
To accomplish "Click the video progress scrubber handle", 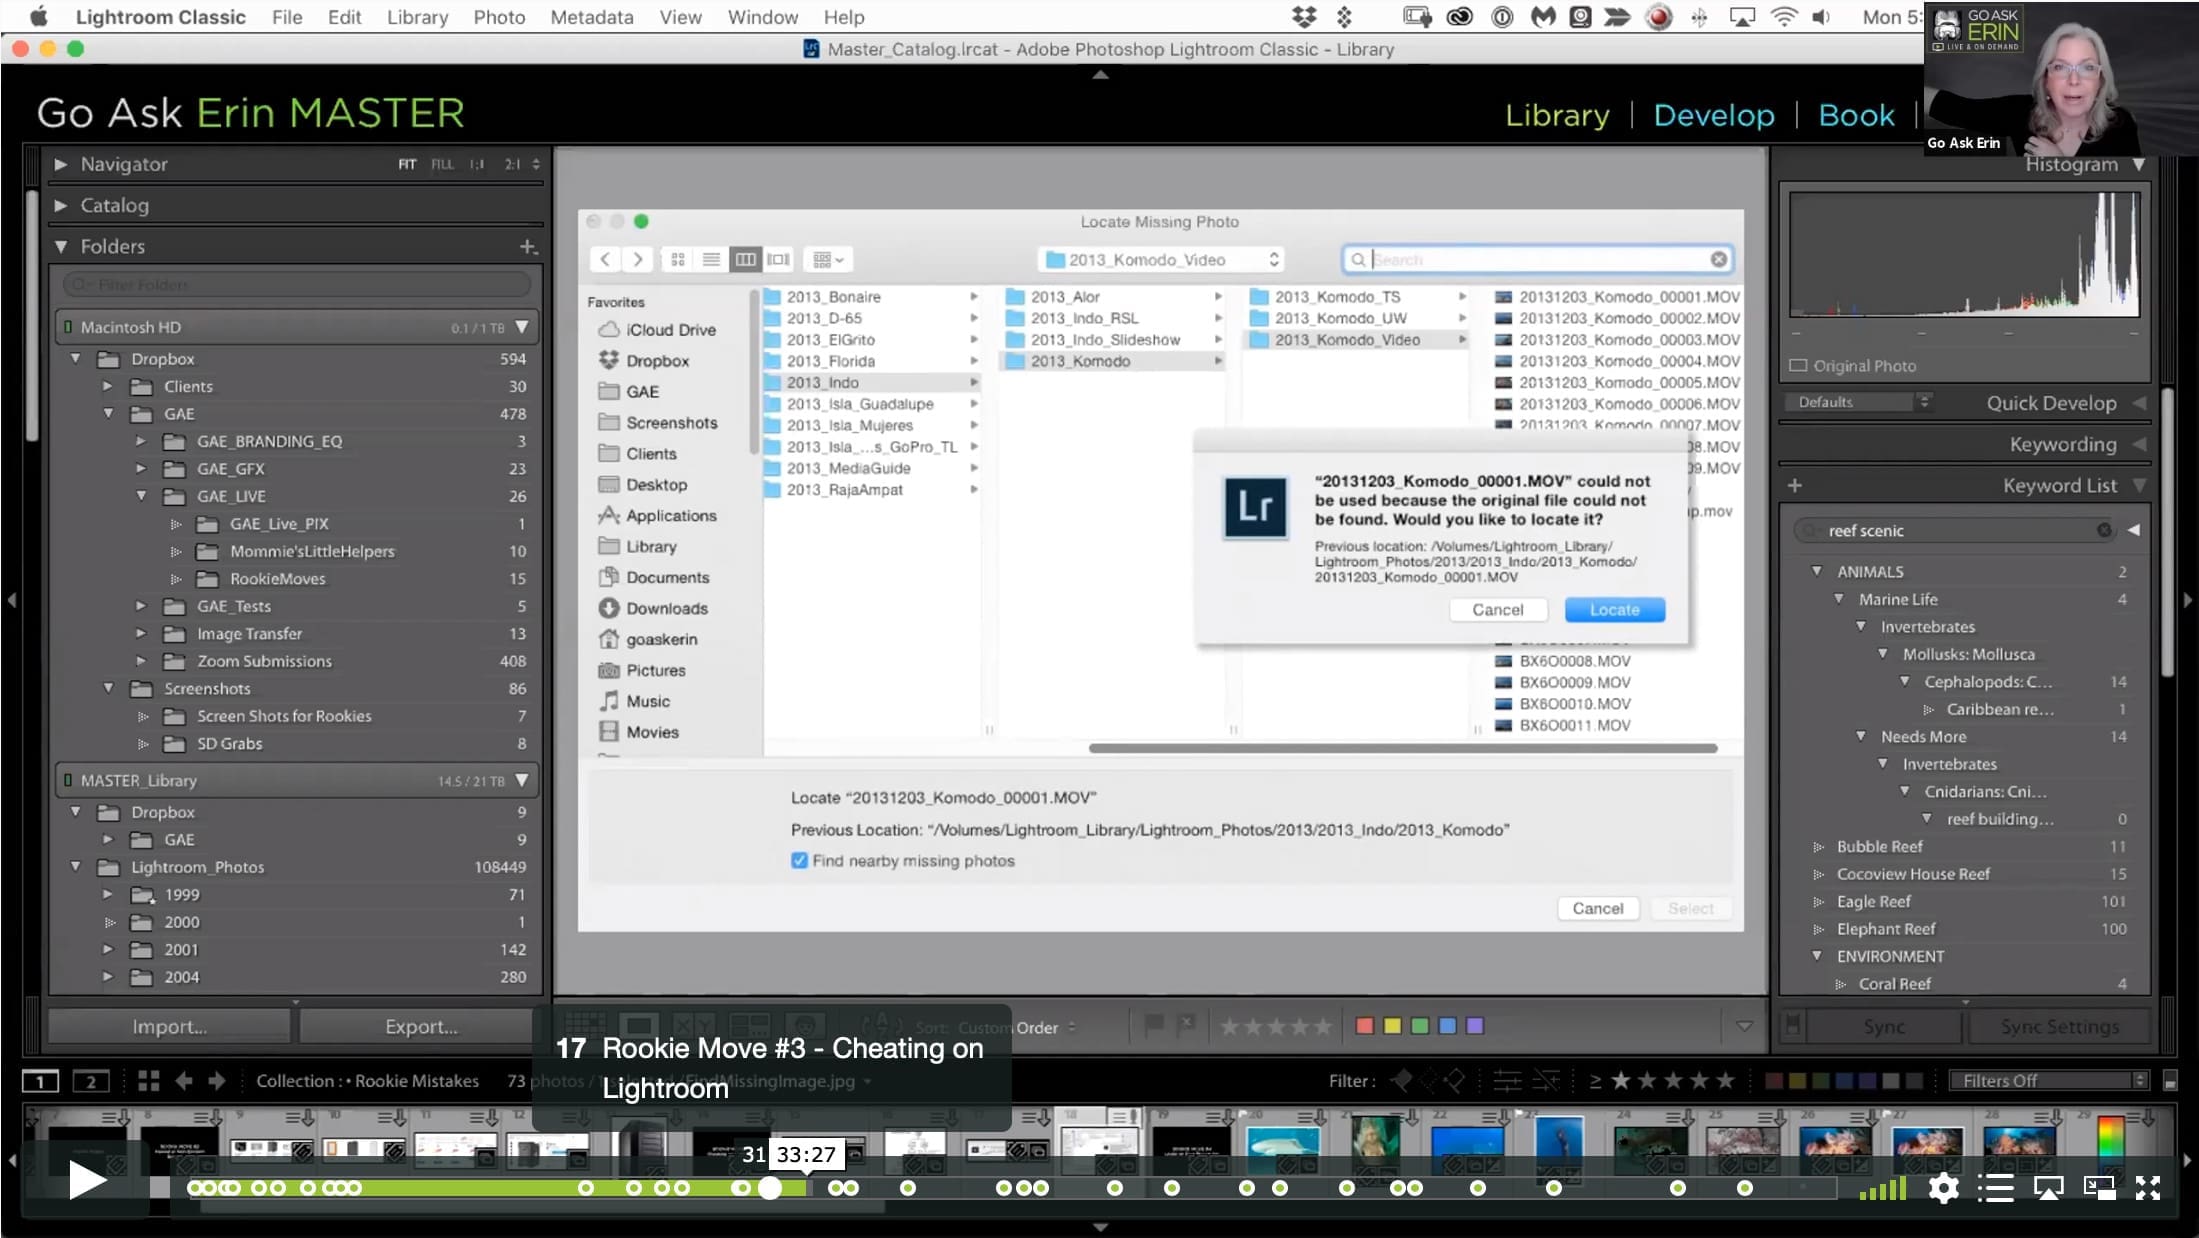I will [769, 1188].
